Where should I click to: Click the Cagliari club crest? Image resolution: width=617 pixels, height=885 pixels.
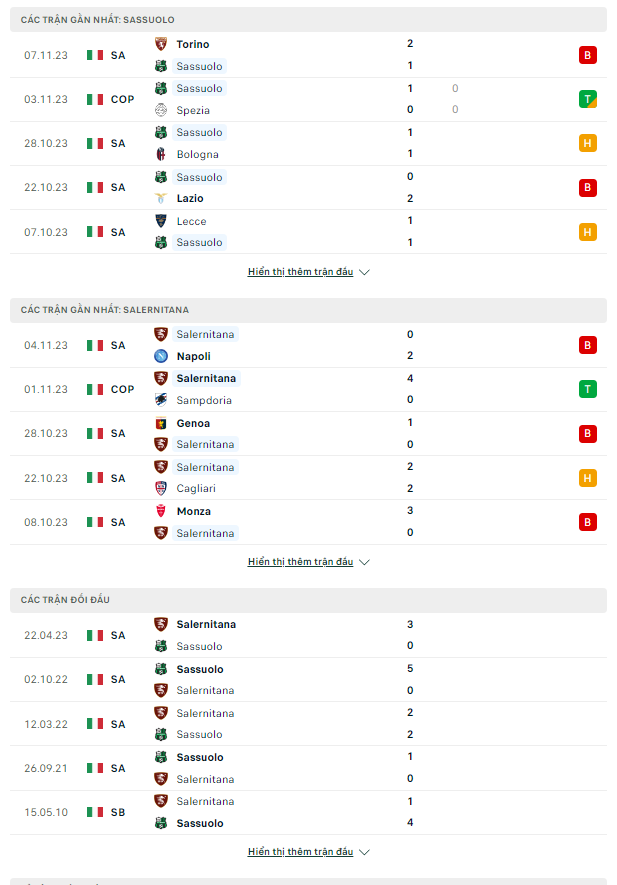161,488
